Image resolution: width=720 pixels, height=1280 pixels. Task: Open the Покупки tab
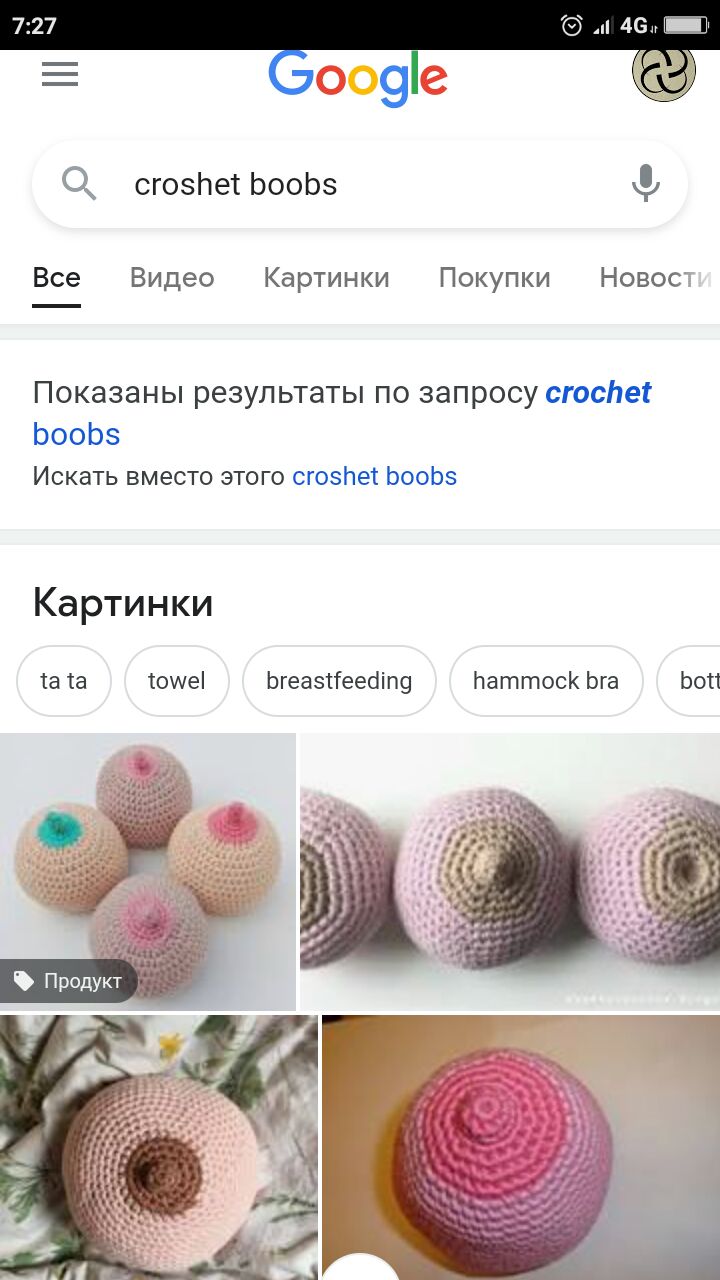(x=494, y=278)
